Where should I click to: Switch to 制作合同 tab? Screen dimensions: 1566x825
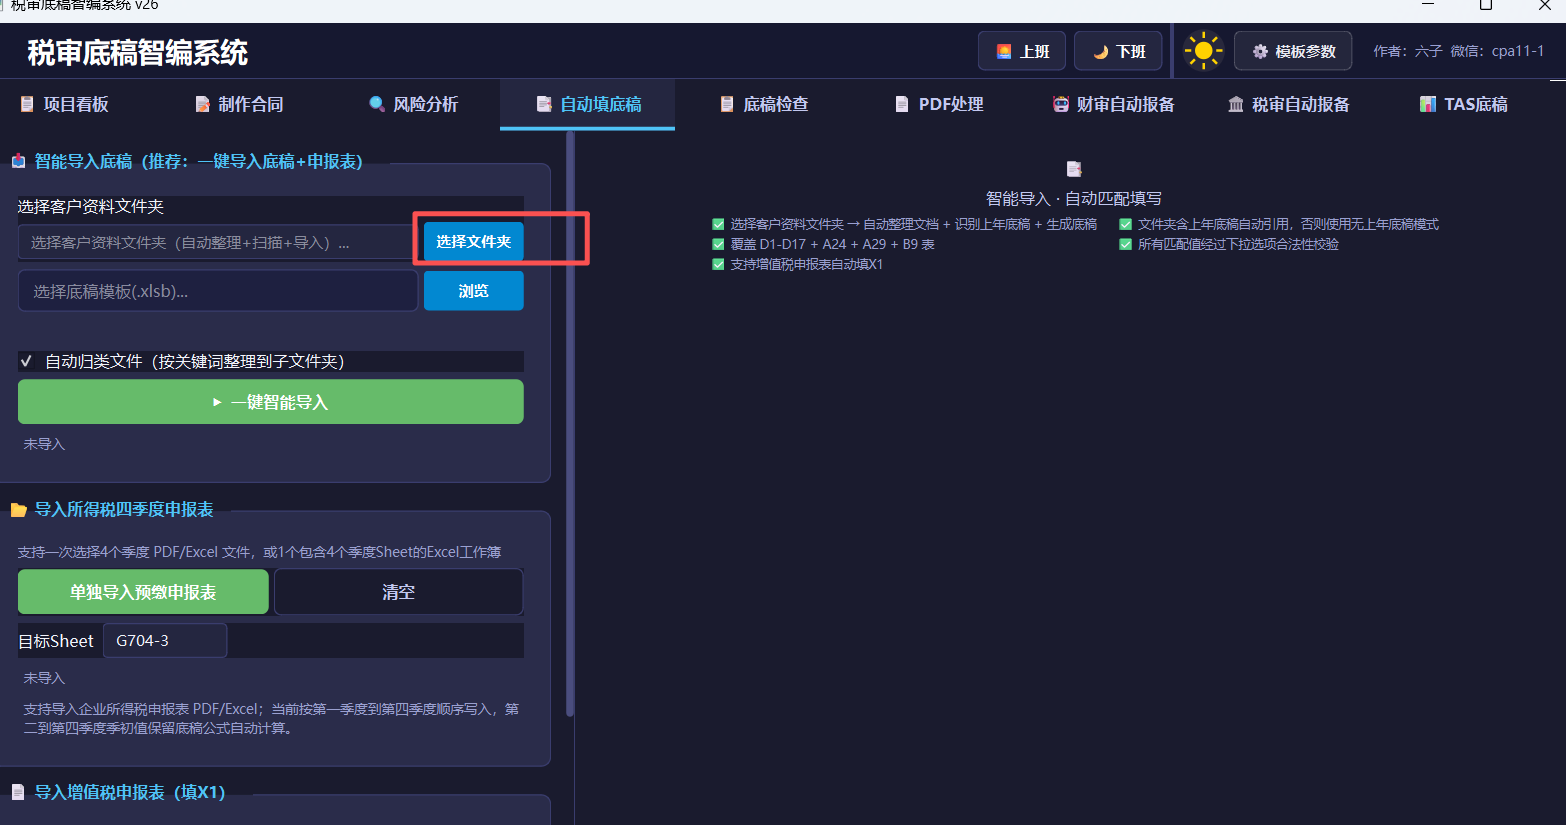240,104
